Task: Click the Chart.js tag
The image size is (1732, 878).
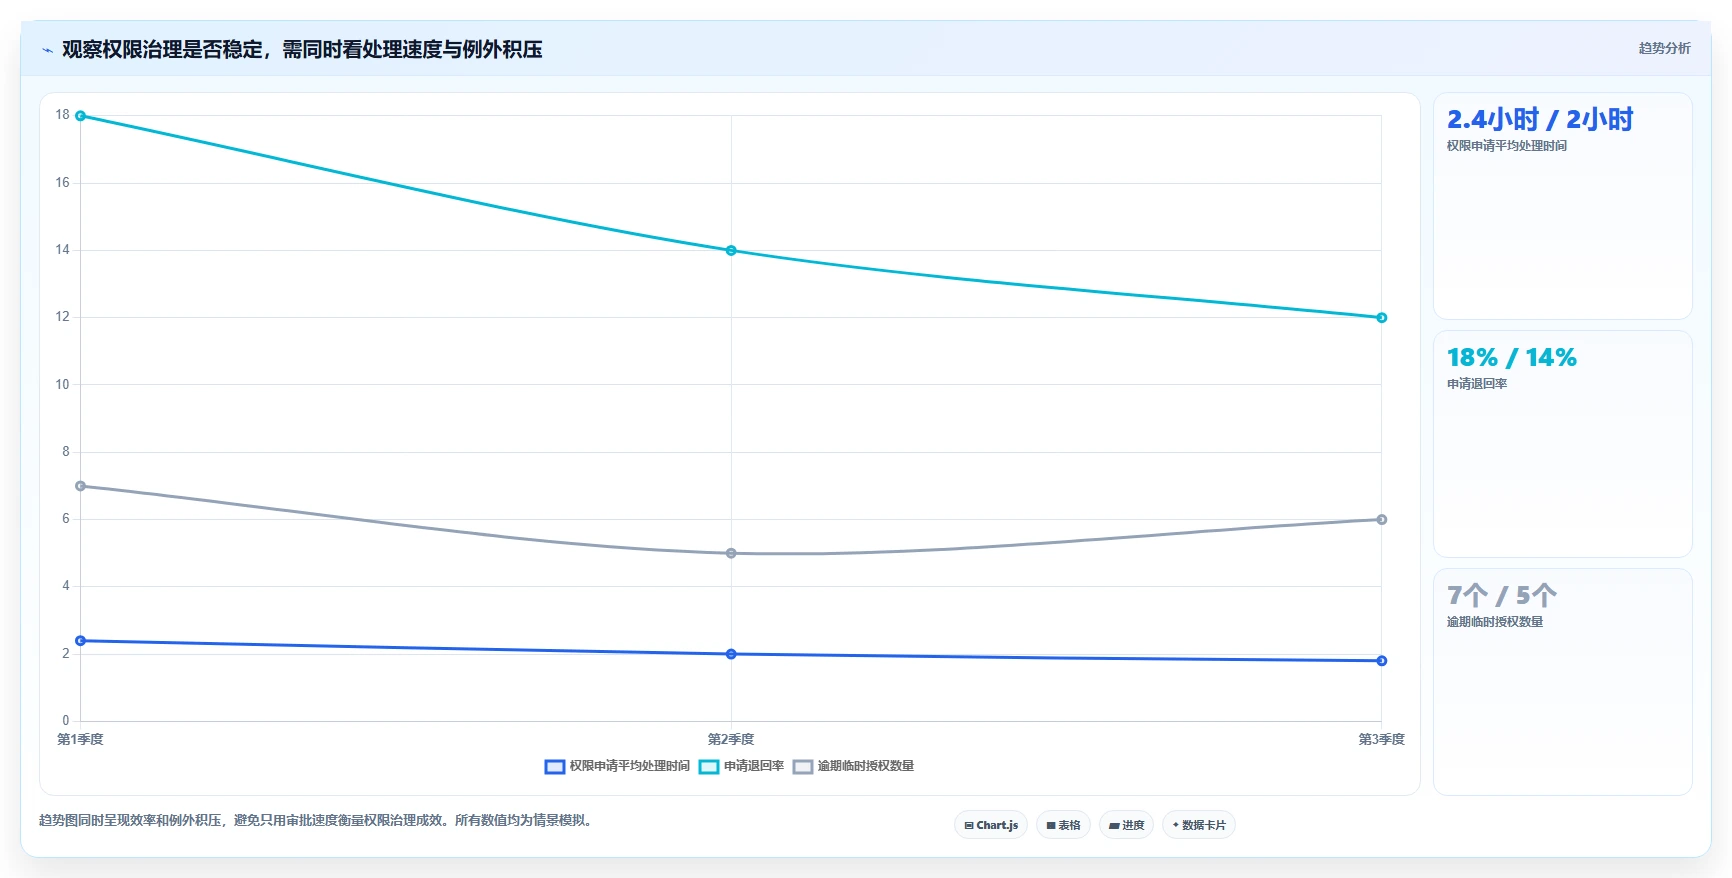Action: (991, 825)
